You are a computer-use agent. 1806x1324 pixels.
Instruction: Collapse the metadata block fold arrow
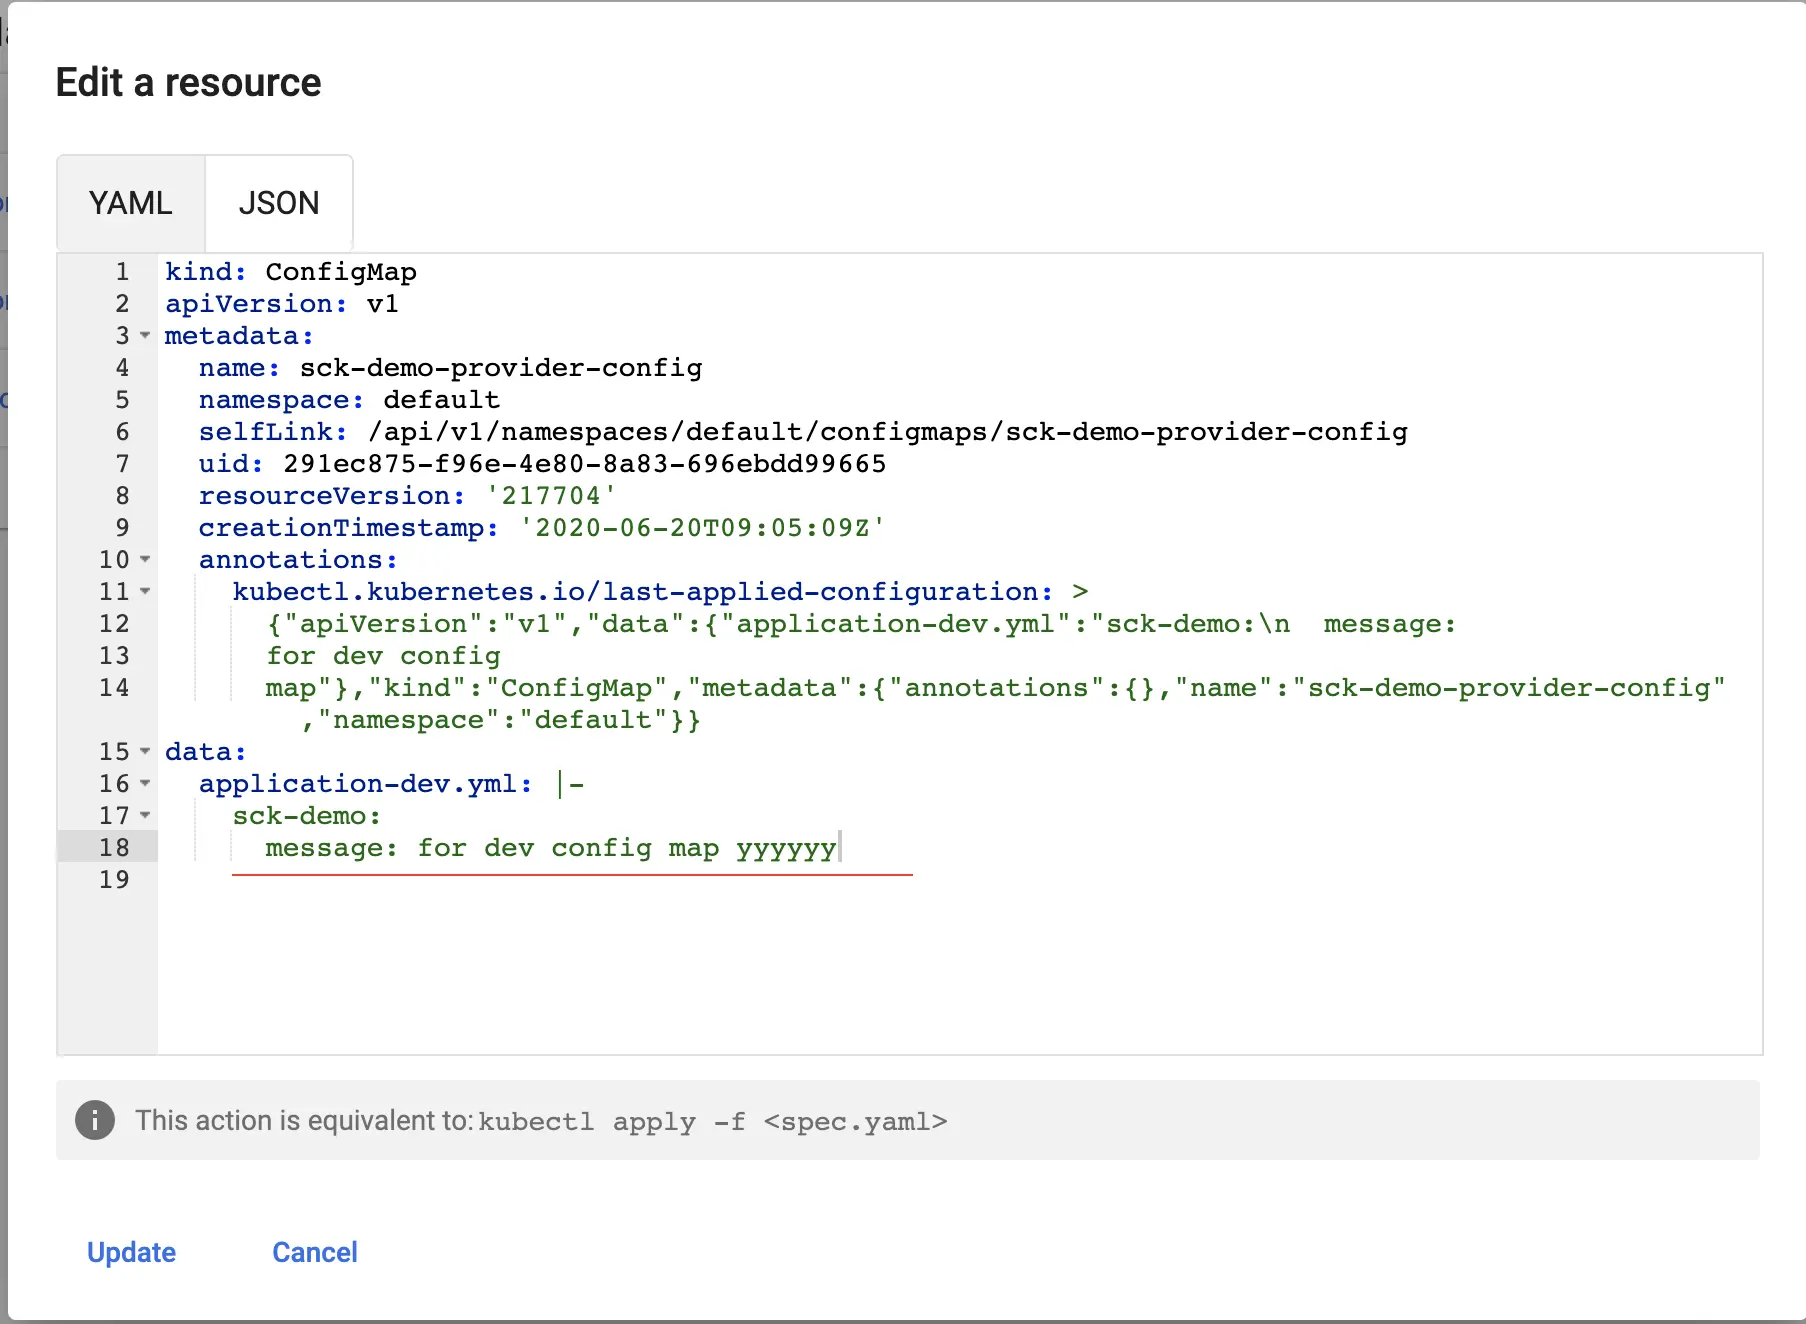(145, 336)
